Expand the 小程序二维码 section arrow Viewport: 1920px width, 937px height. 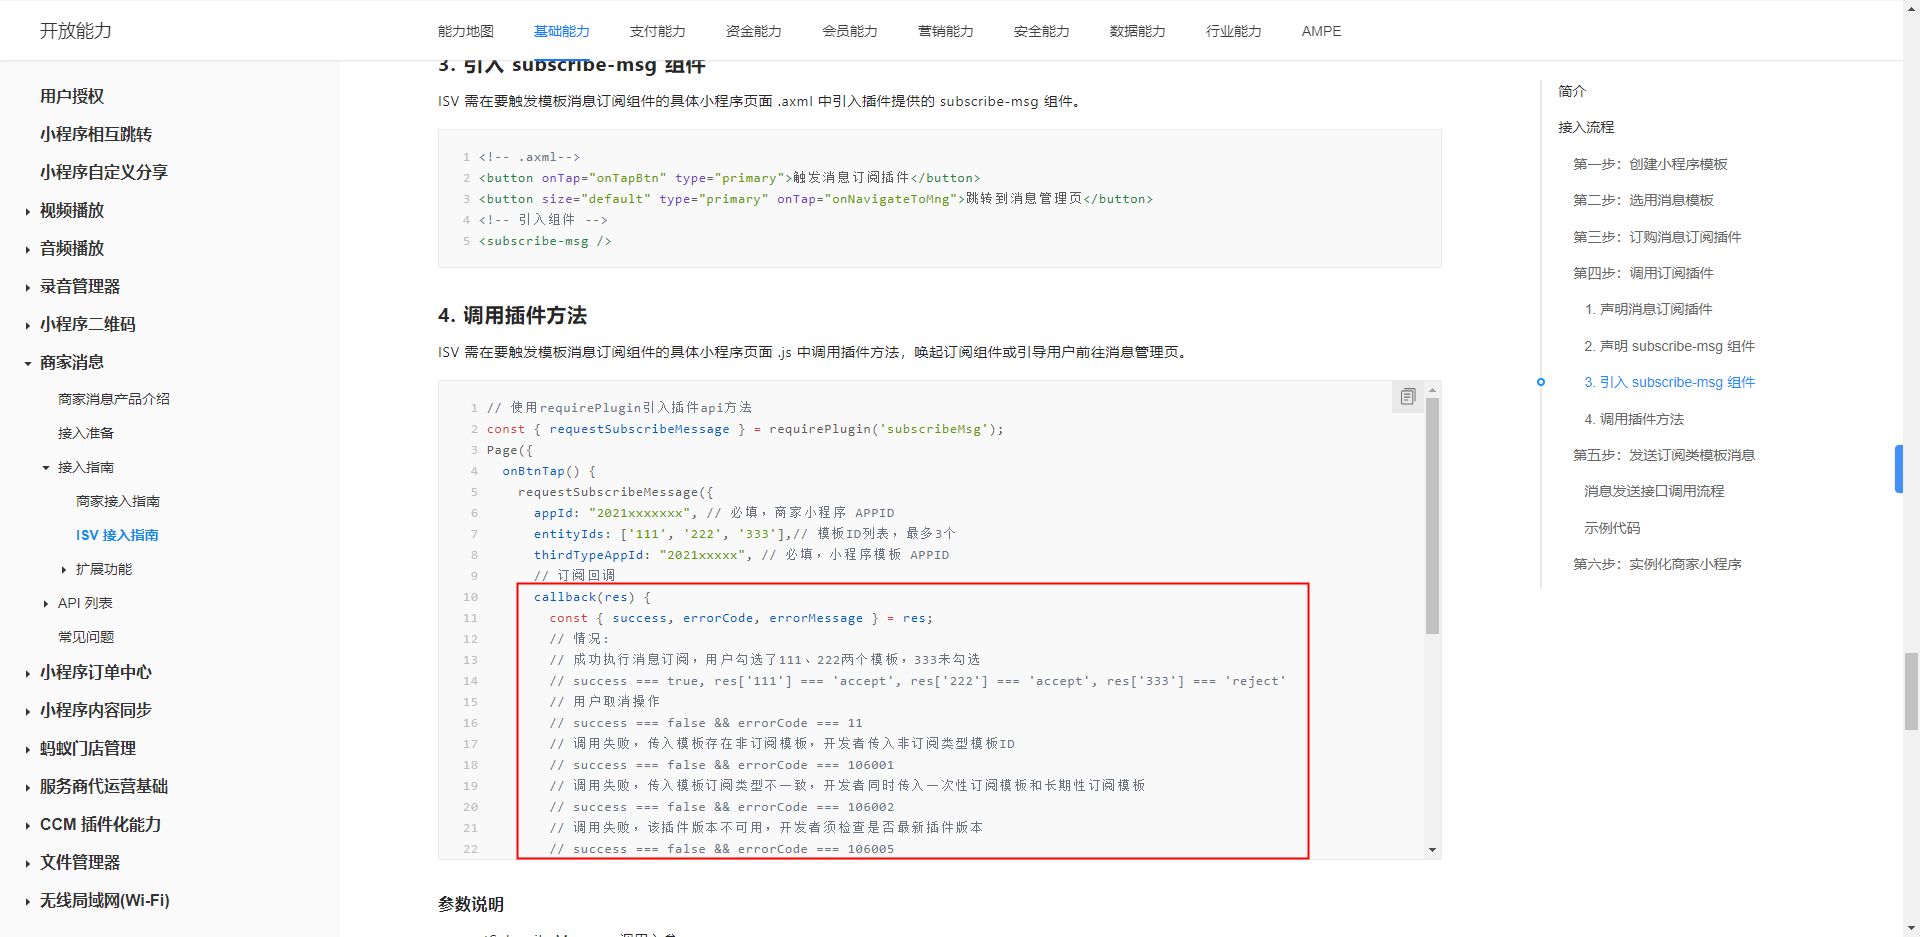[27, 325]
